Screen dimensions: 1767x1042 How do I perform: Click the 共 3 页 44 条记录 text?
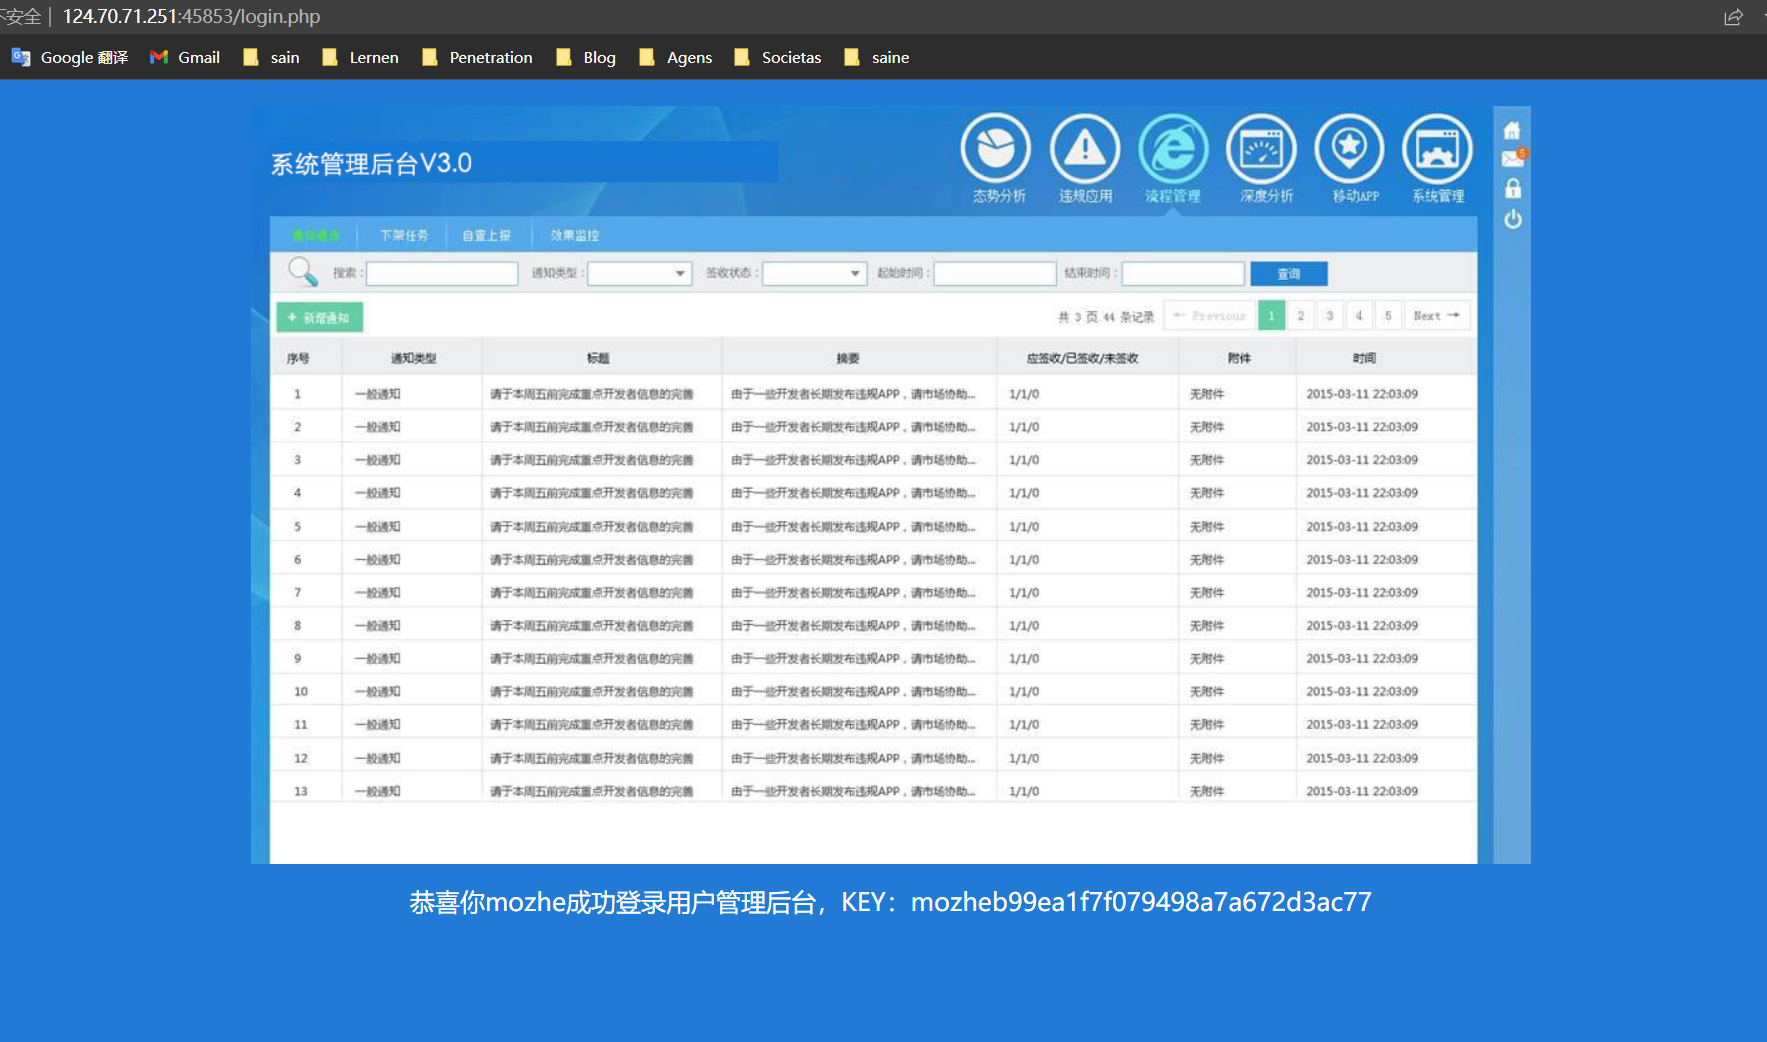(x=1106, y=317)
